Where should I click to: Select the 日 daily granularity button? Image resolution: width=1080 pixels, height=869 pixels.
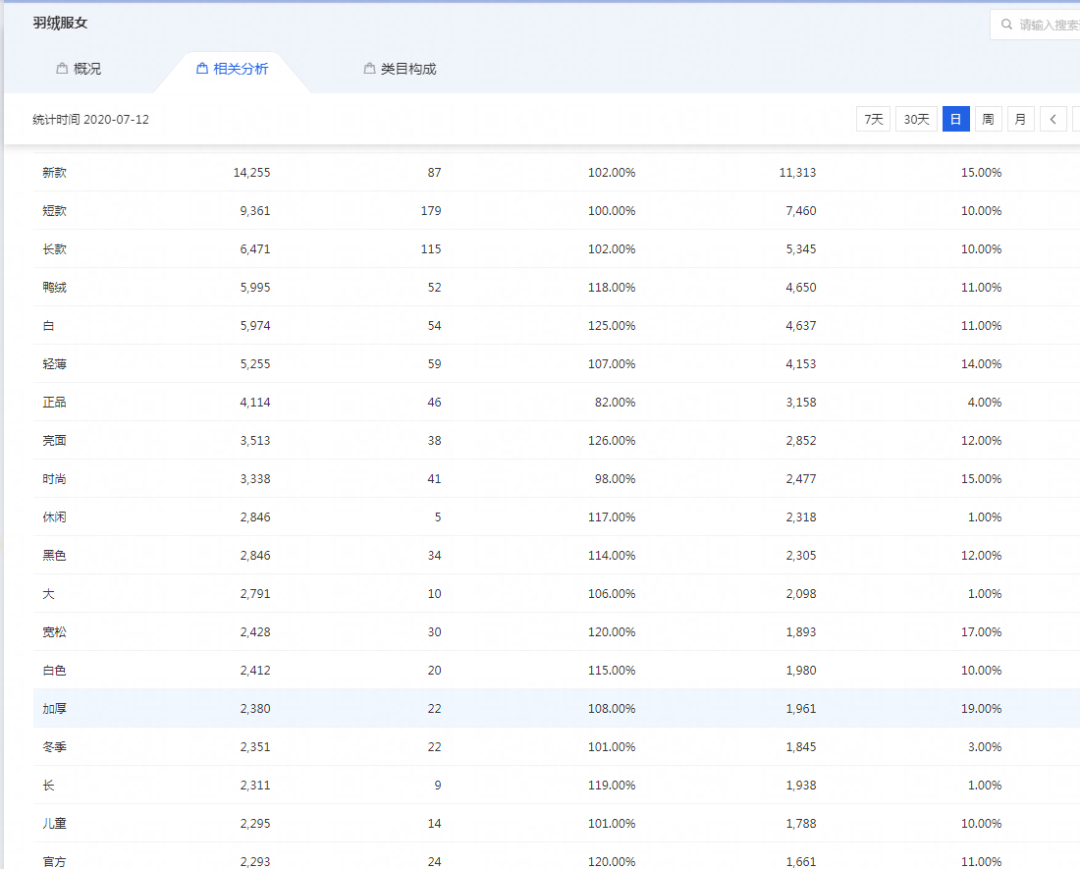point(956,119)
